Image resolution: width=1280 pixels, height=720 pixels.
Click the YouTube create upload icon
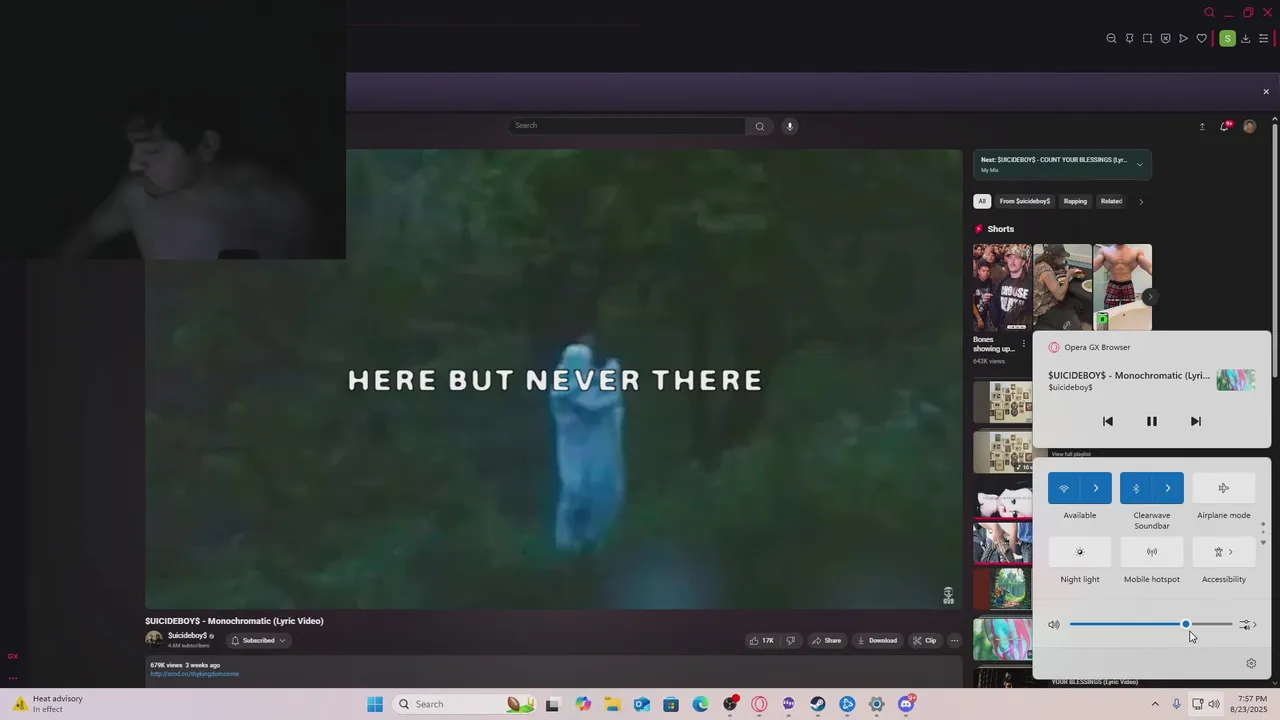(x=1202, y=127)
